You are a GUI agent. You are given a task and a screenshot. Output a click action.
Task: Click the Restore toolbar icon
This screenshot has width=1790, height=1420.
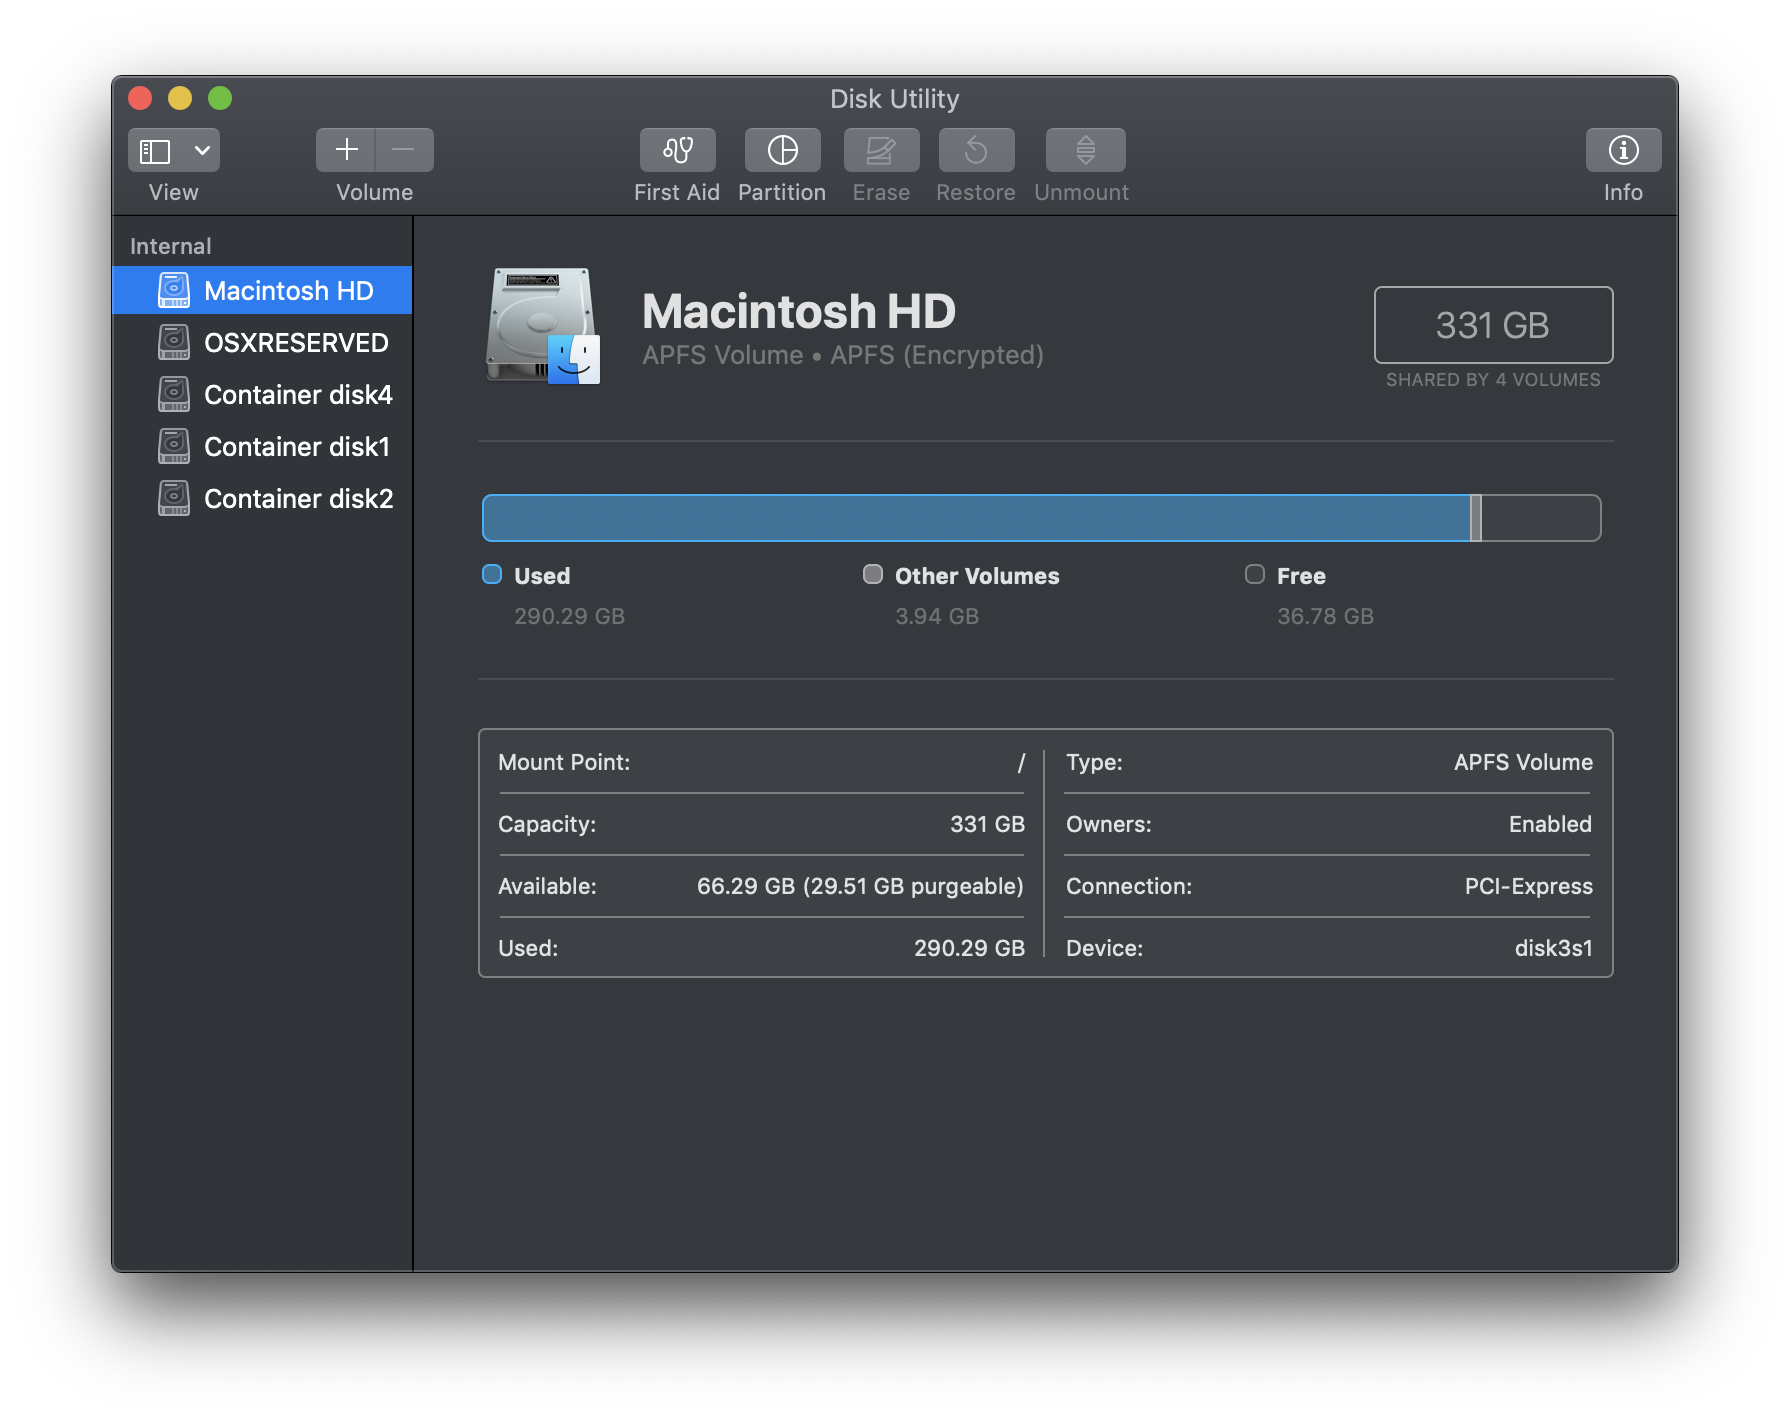click(x=976, y=150)
